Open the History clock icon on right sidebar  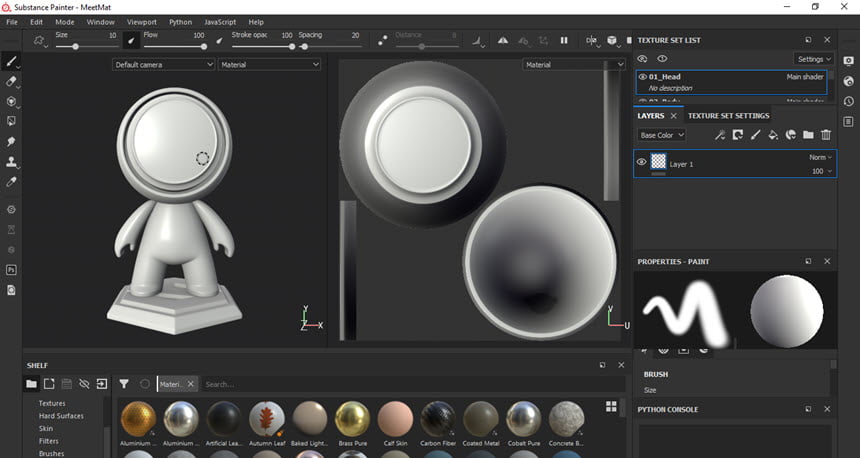(x=848, y=101)
